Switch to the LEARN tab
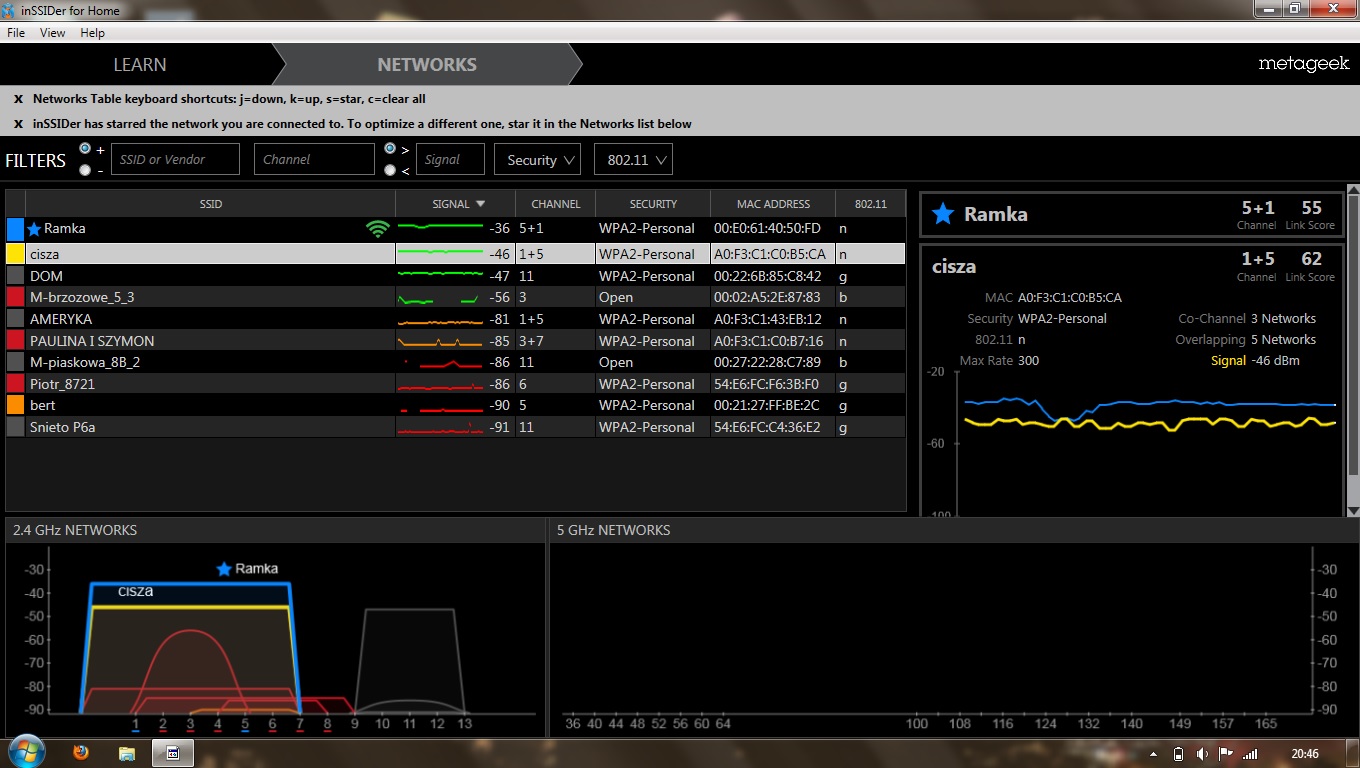Screen dimensions: 1360x768 140,65
